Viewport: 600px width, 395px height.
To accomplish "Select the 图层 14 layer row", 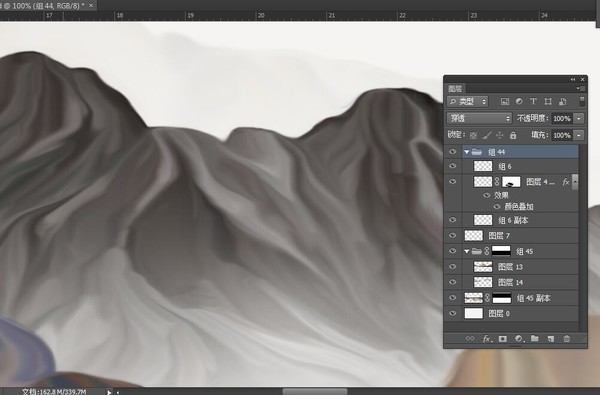I will [520, 282].
